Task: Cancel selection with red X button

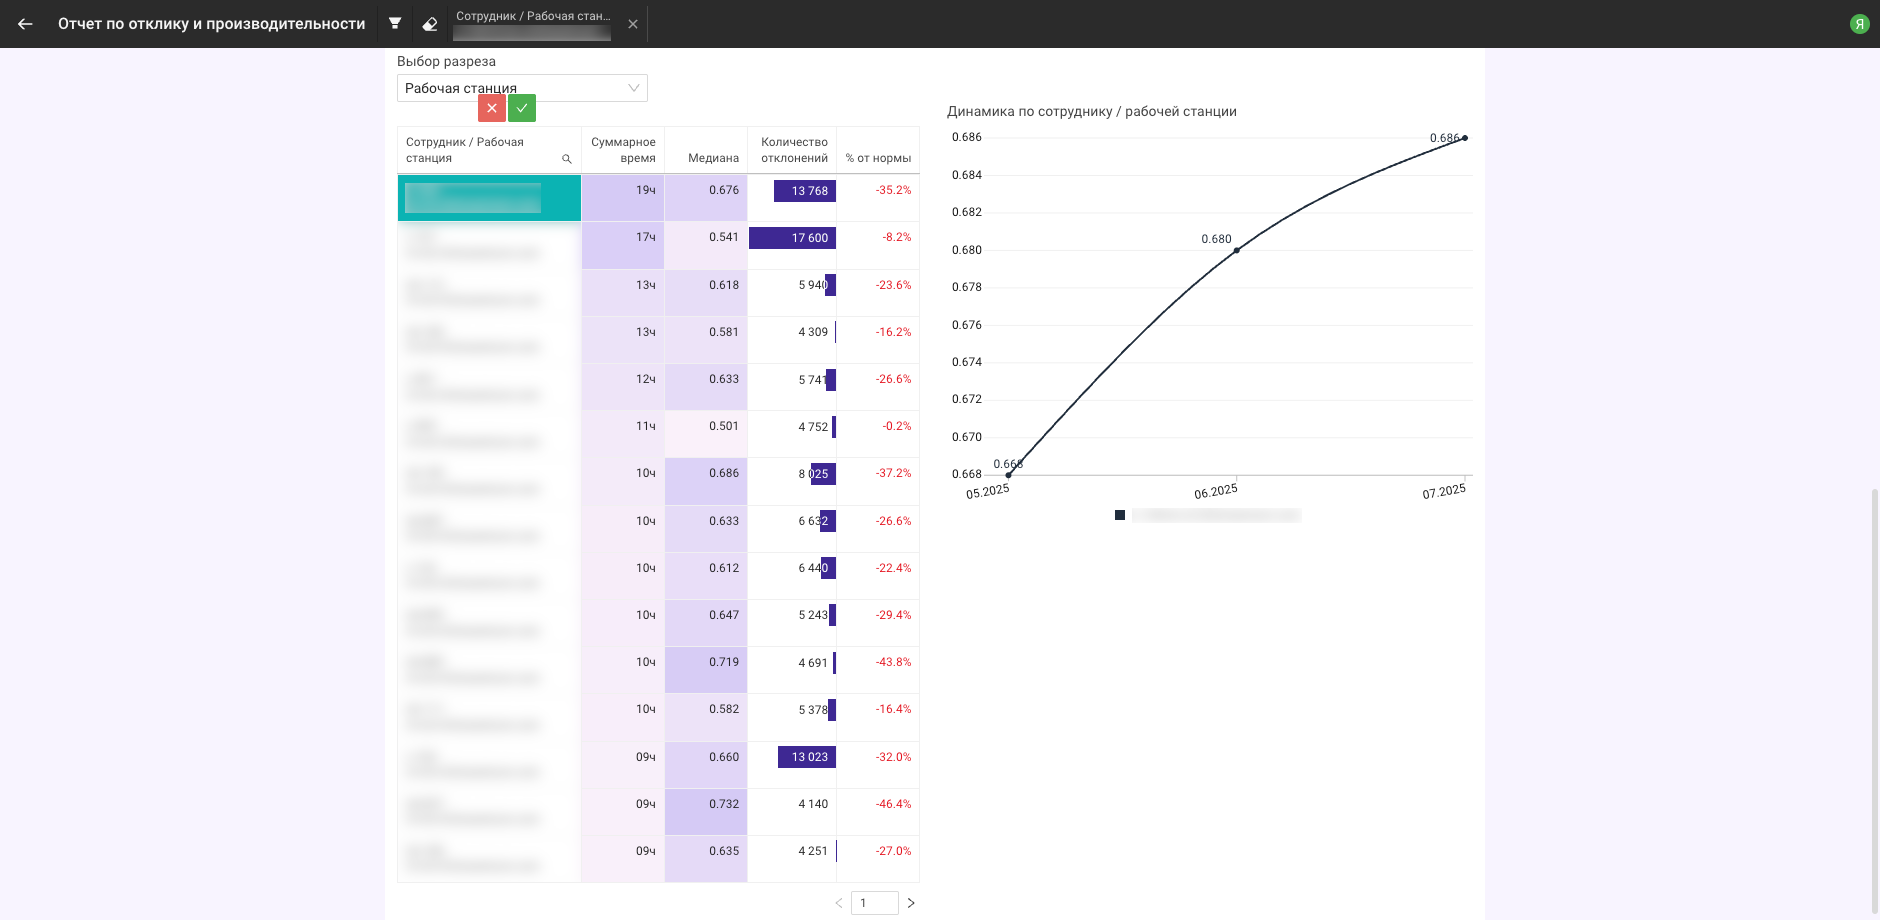Action: 491,108
